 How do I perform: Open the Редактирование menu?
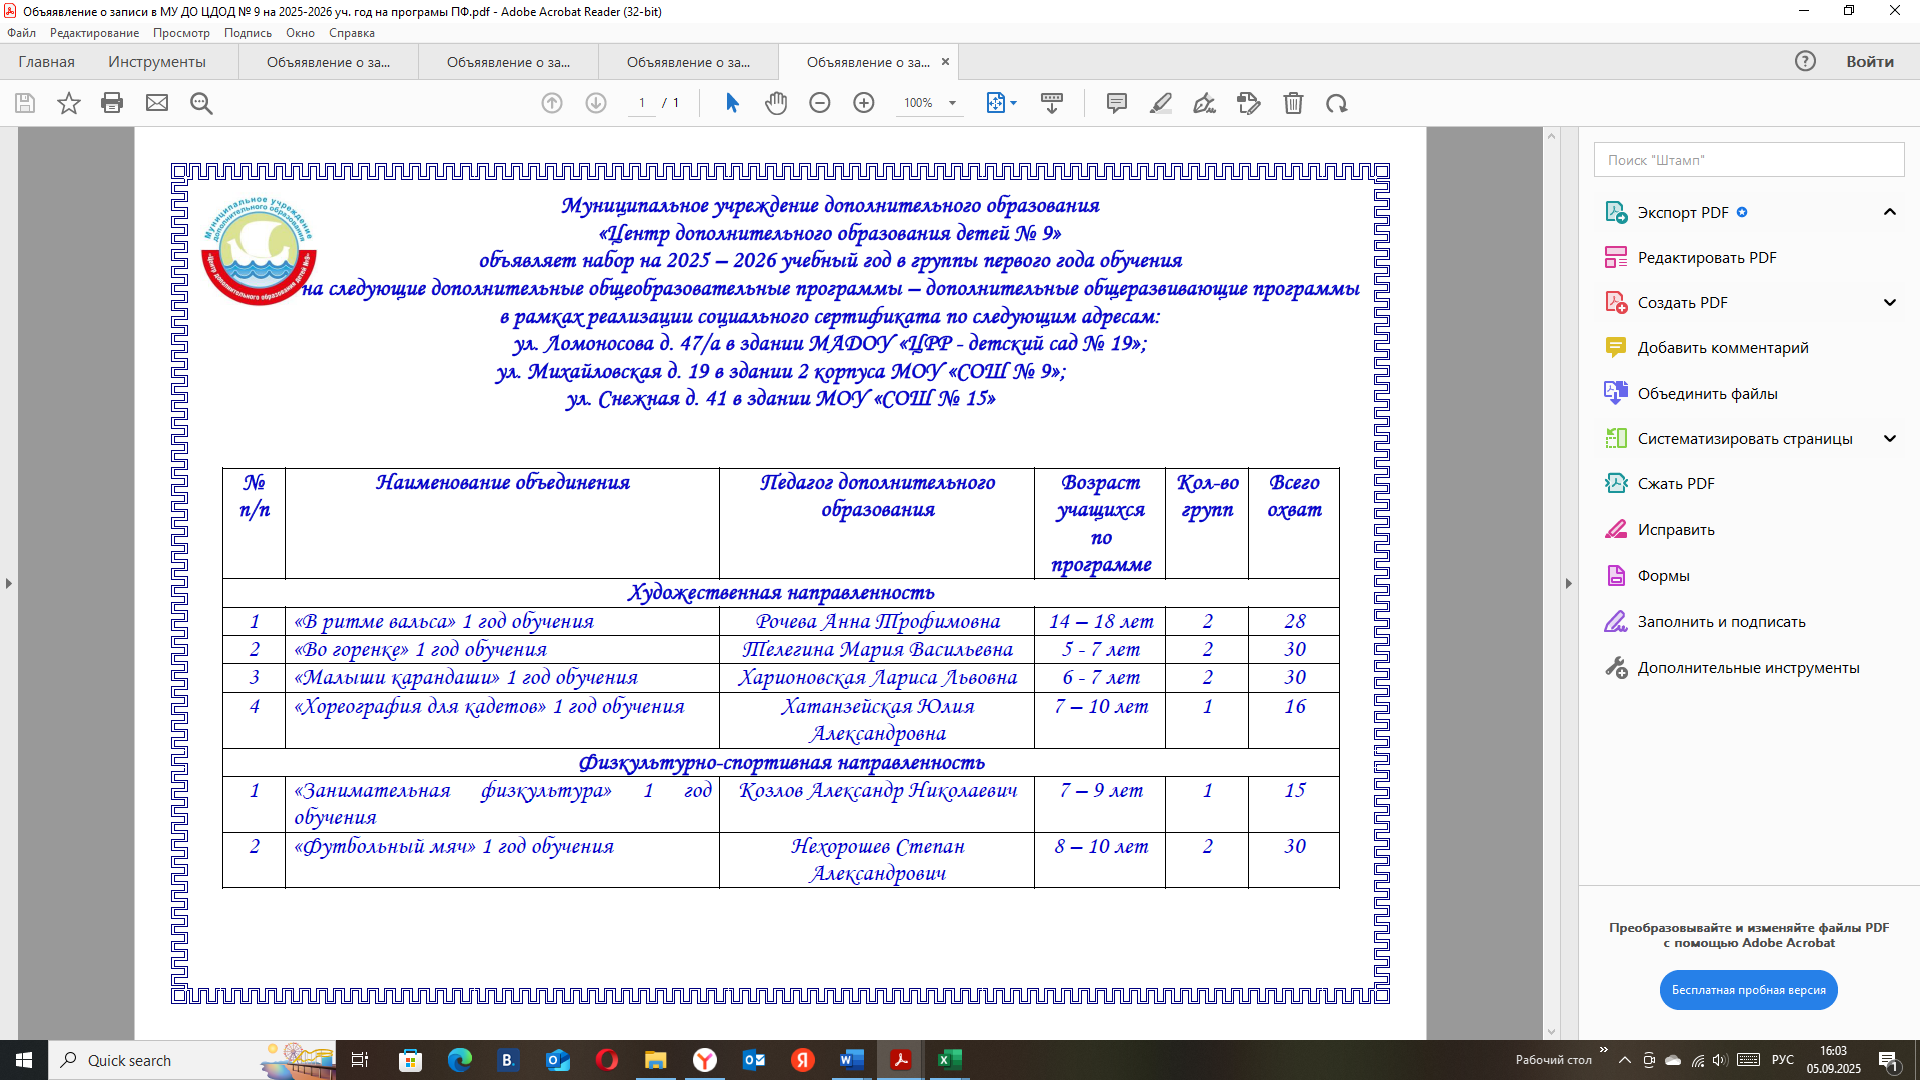94,33
